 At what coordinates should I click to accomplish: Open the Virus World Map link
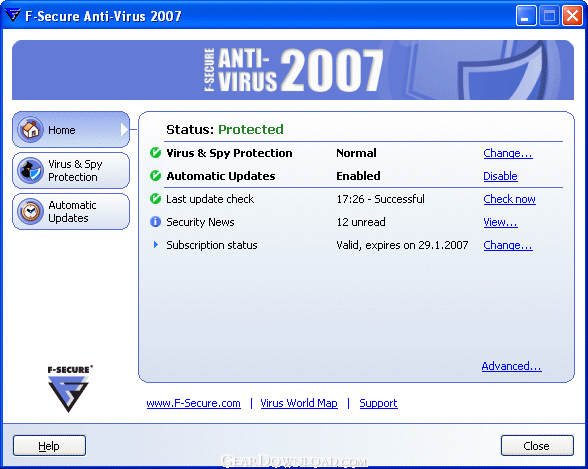tap(299, 403)
